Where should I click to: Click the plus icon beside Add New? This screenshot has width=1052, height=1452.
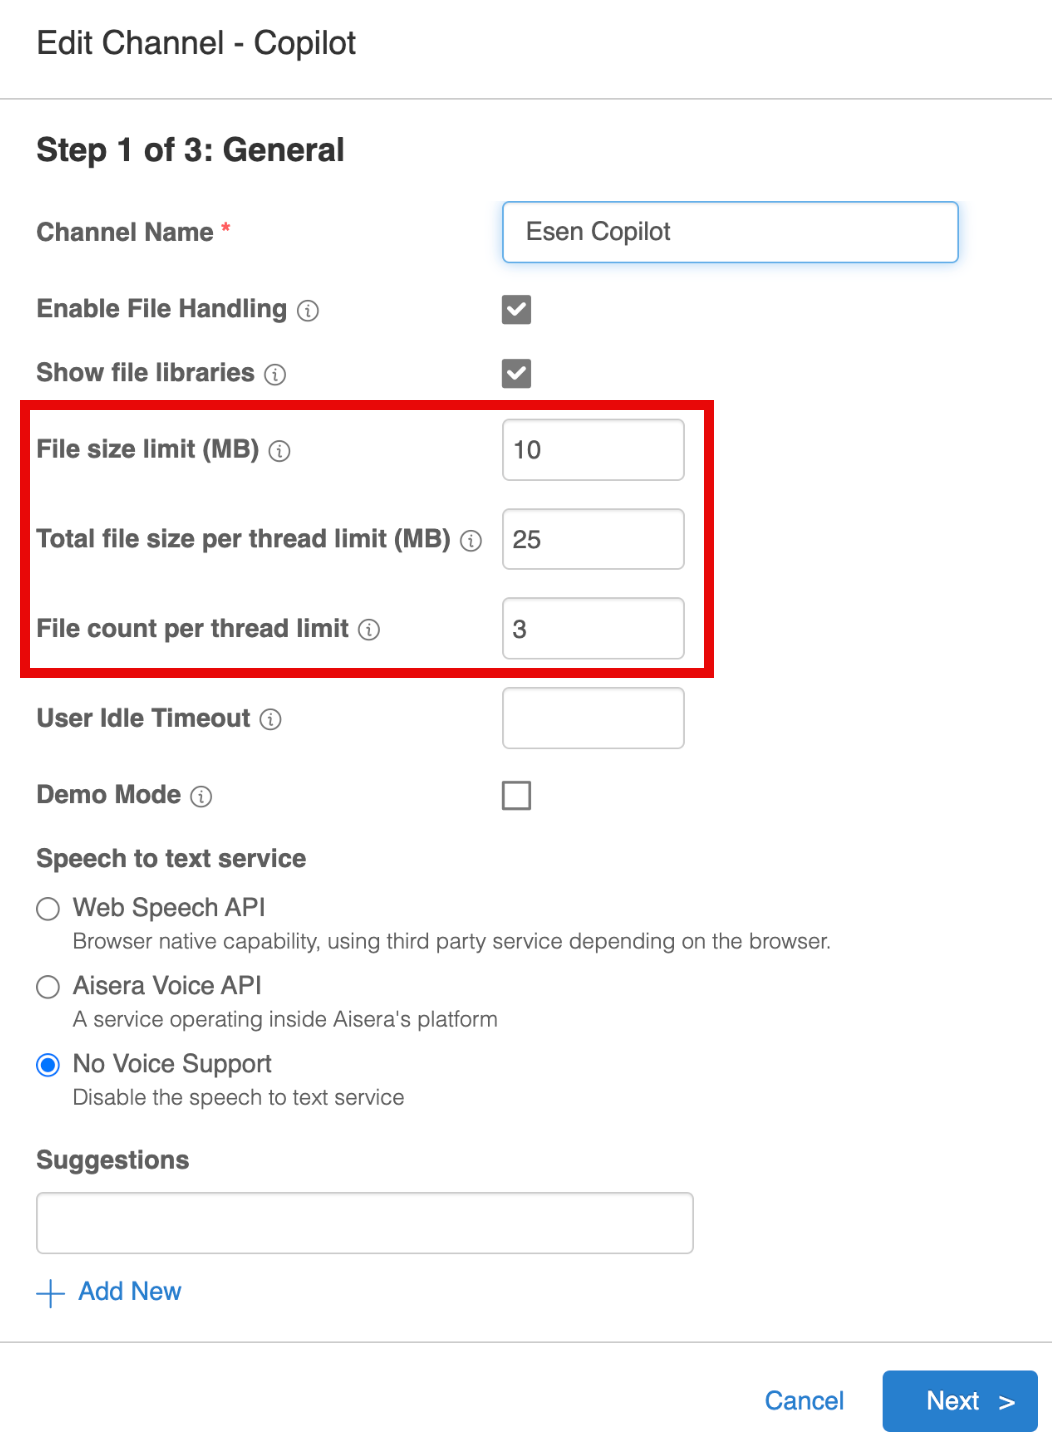pyautogui.click(x=50, y=1293)
